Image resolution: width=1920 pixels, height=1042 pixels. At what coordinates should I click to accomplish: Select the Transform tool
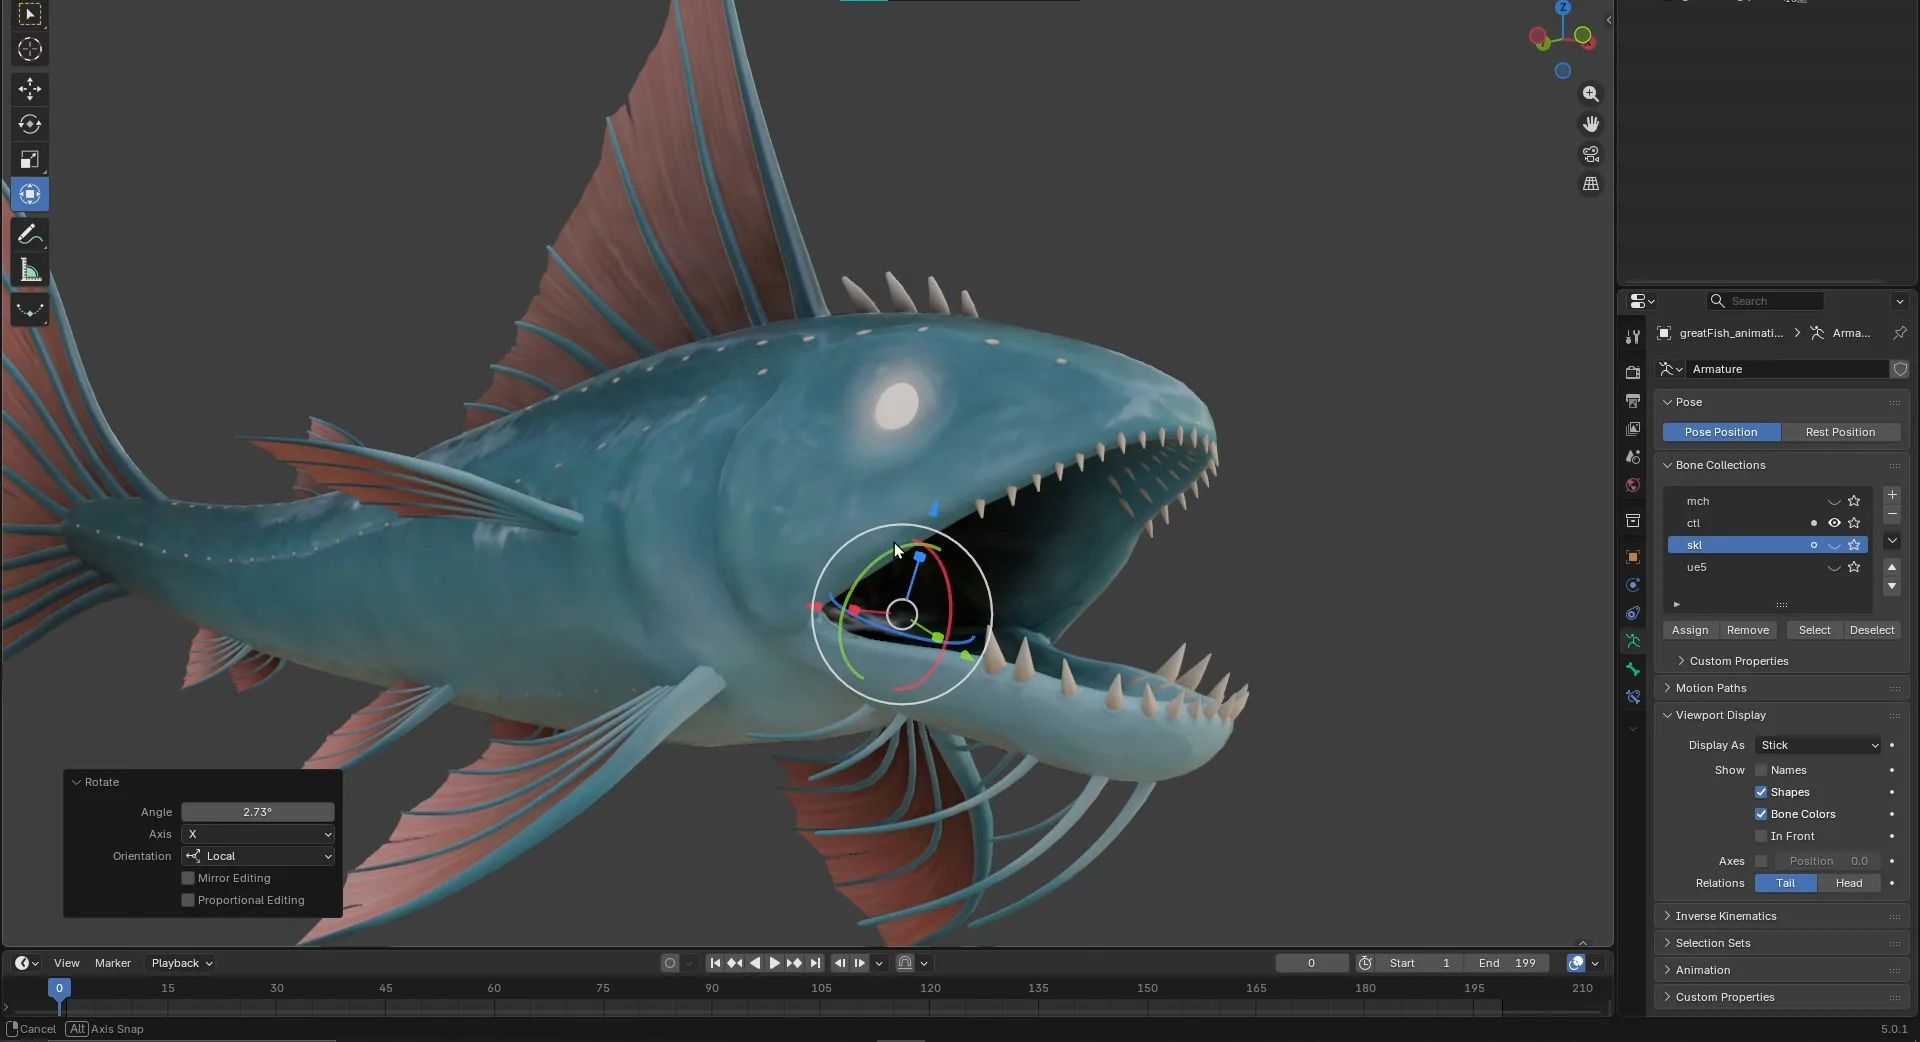pyautogui.click(x=30, y=194)
